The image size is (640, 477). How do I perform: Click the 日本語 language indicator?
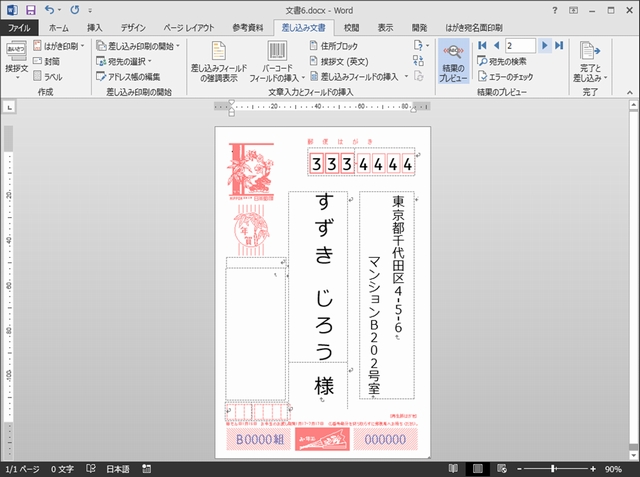[x=118, y=469]
